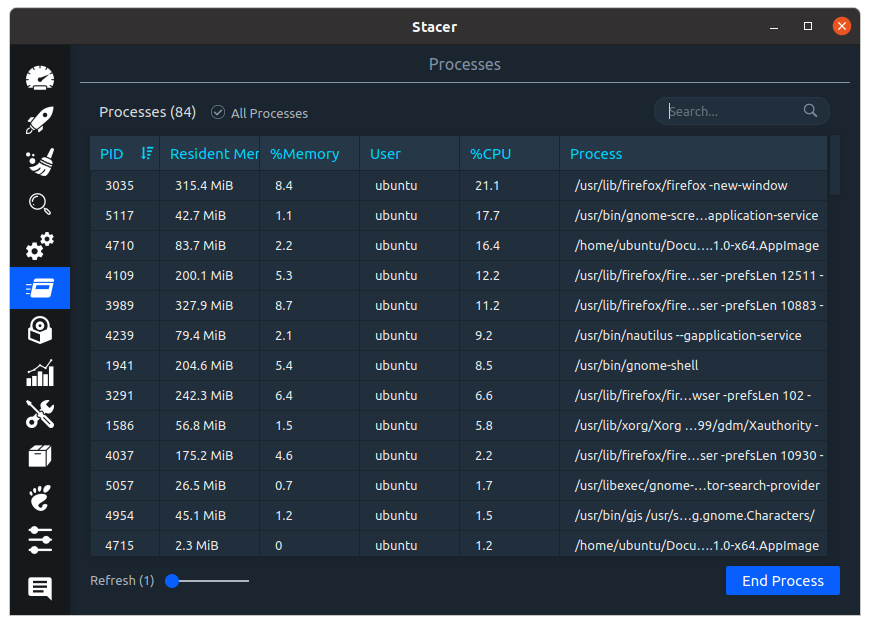
Task: Close the Stacer window
Action: (x=842, y=26)
